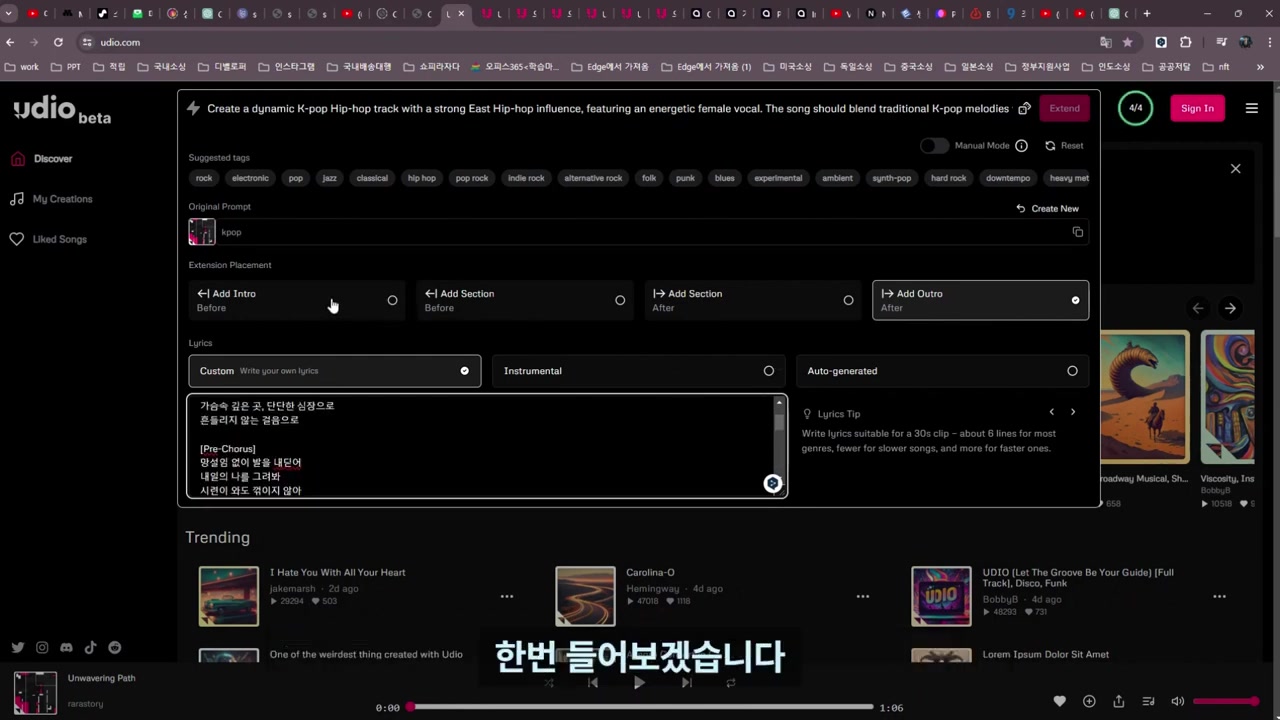Click the udio beta logo
The height and width of the screenshot is (720, 1280).
(x=62, y=110)
